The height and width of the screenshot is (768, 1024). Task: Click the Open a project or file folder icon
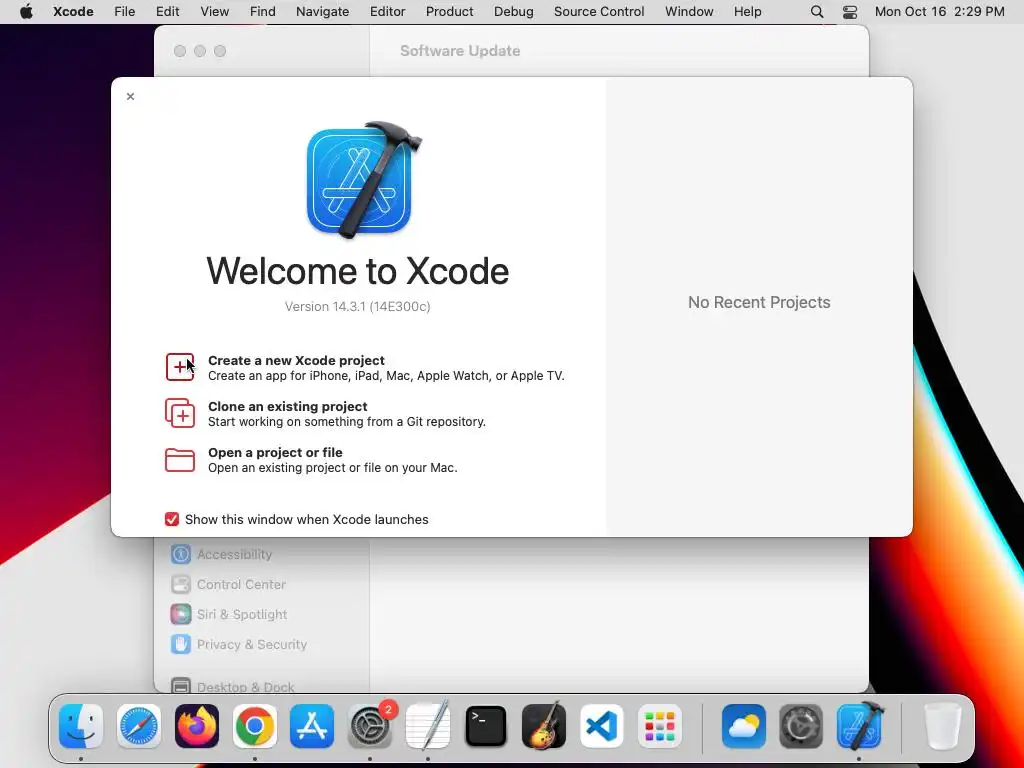click(x=180, y=460)
